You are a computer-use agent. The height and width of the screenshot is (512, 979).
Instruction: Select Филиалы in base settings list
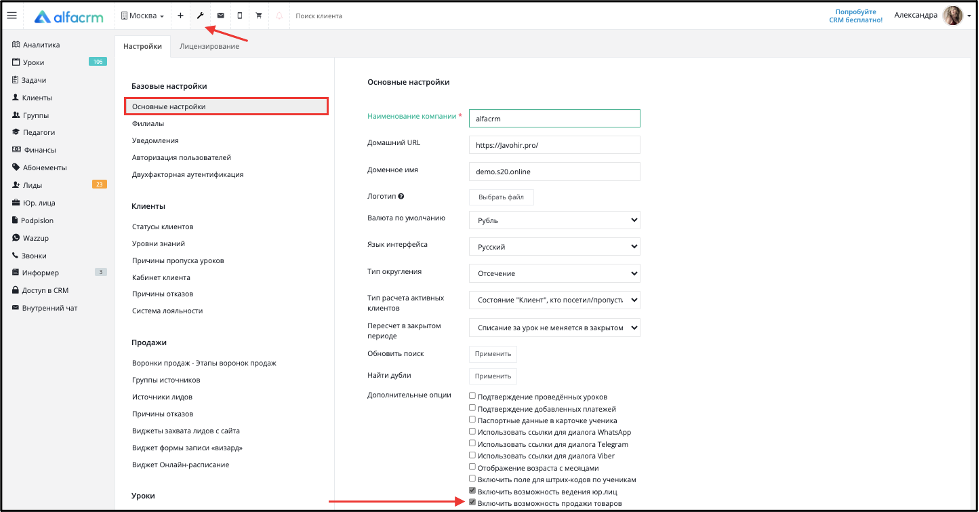click(148, 124)
